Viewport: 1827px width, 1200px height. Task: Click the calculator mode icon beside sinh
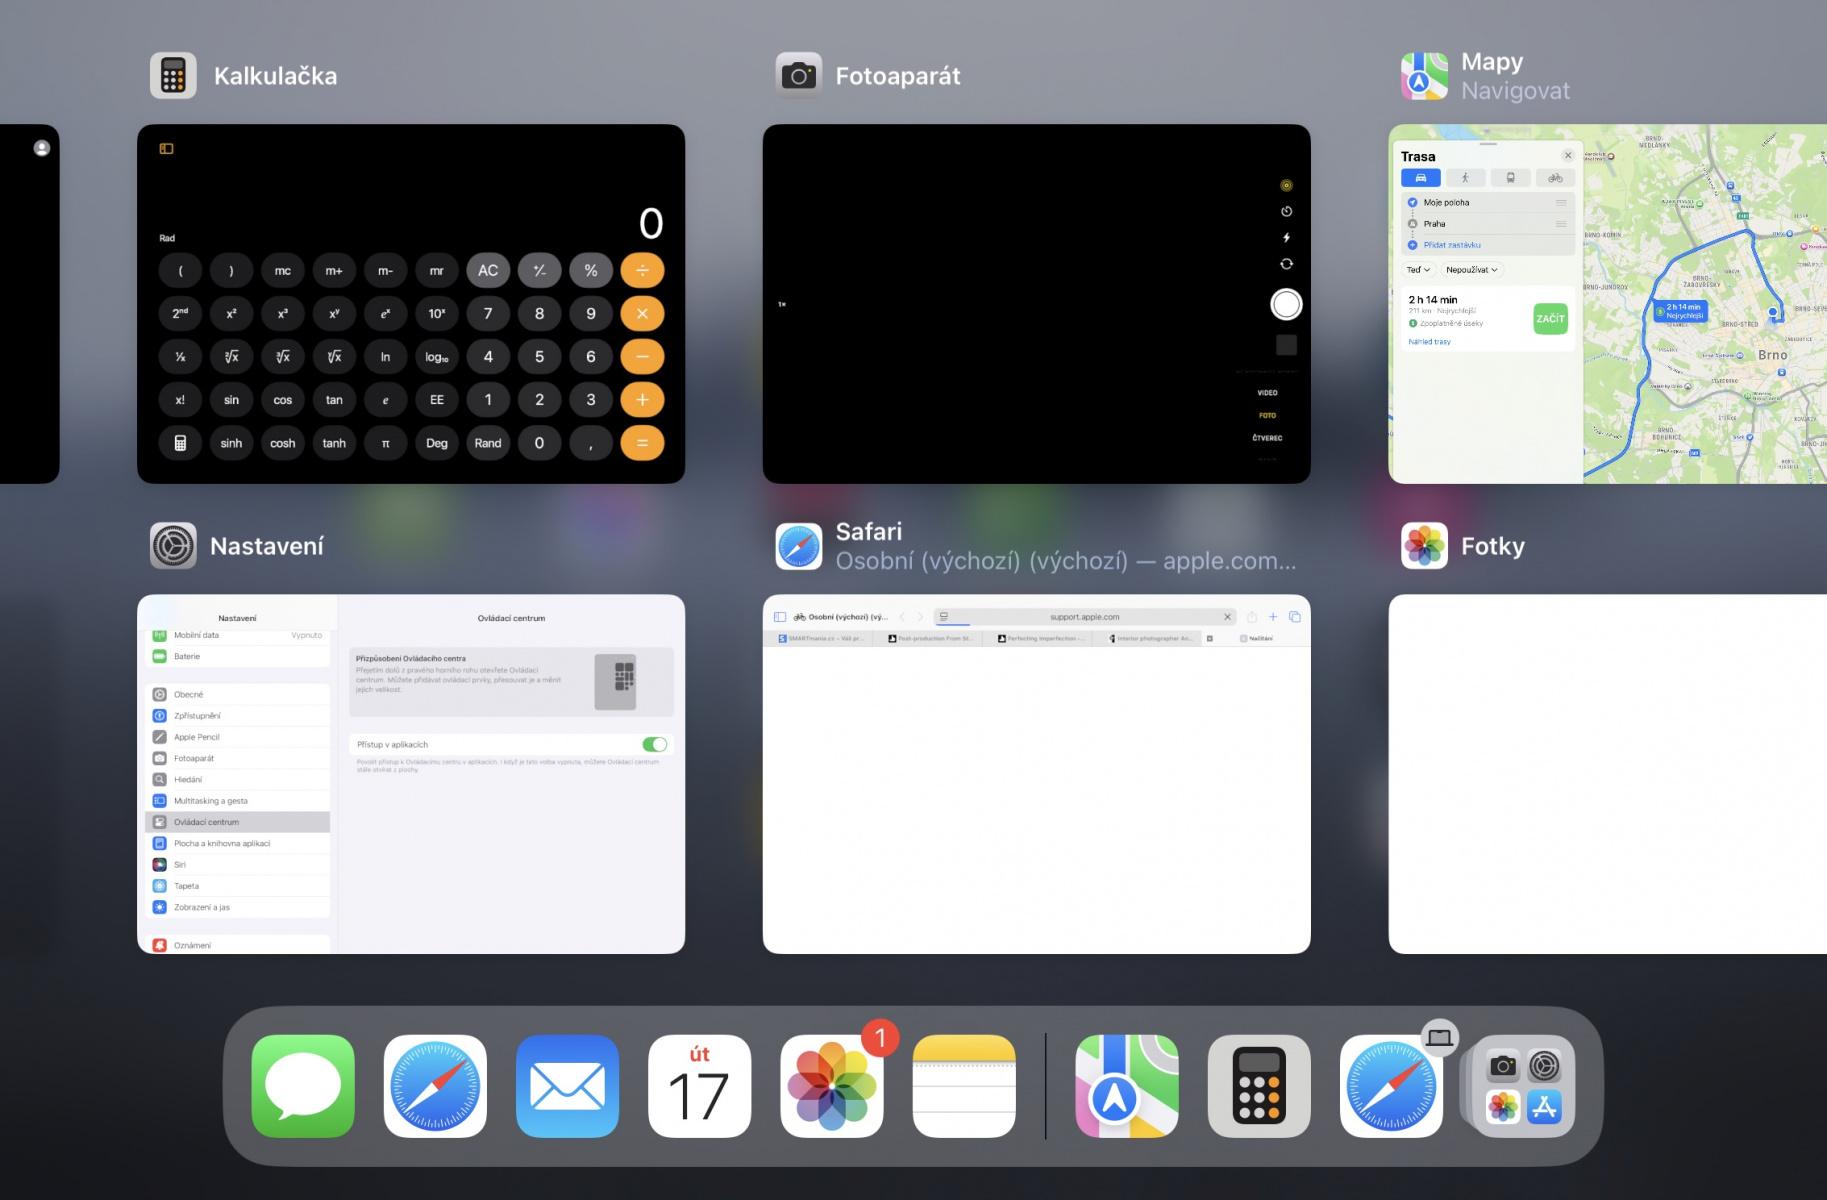[x=180, y=443]
